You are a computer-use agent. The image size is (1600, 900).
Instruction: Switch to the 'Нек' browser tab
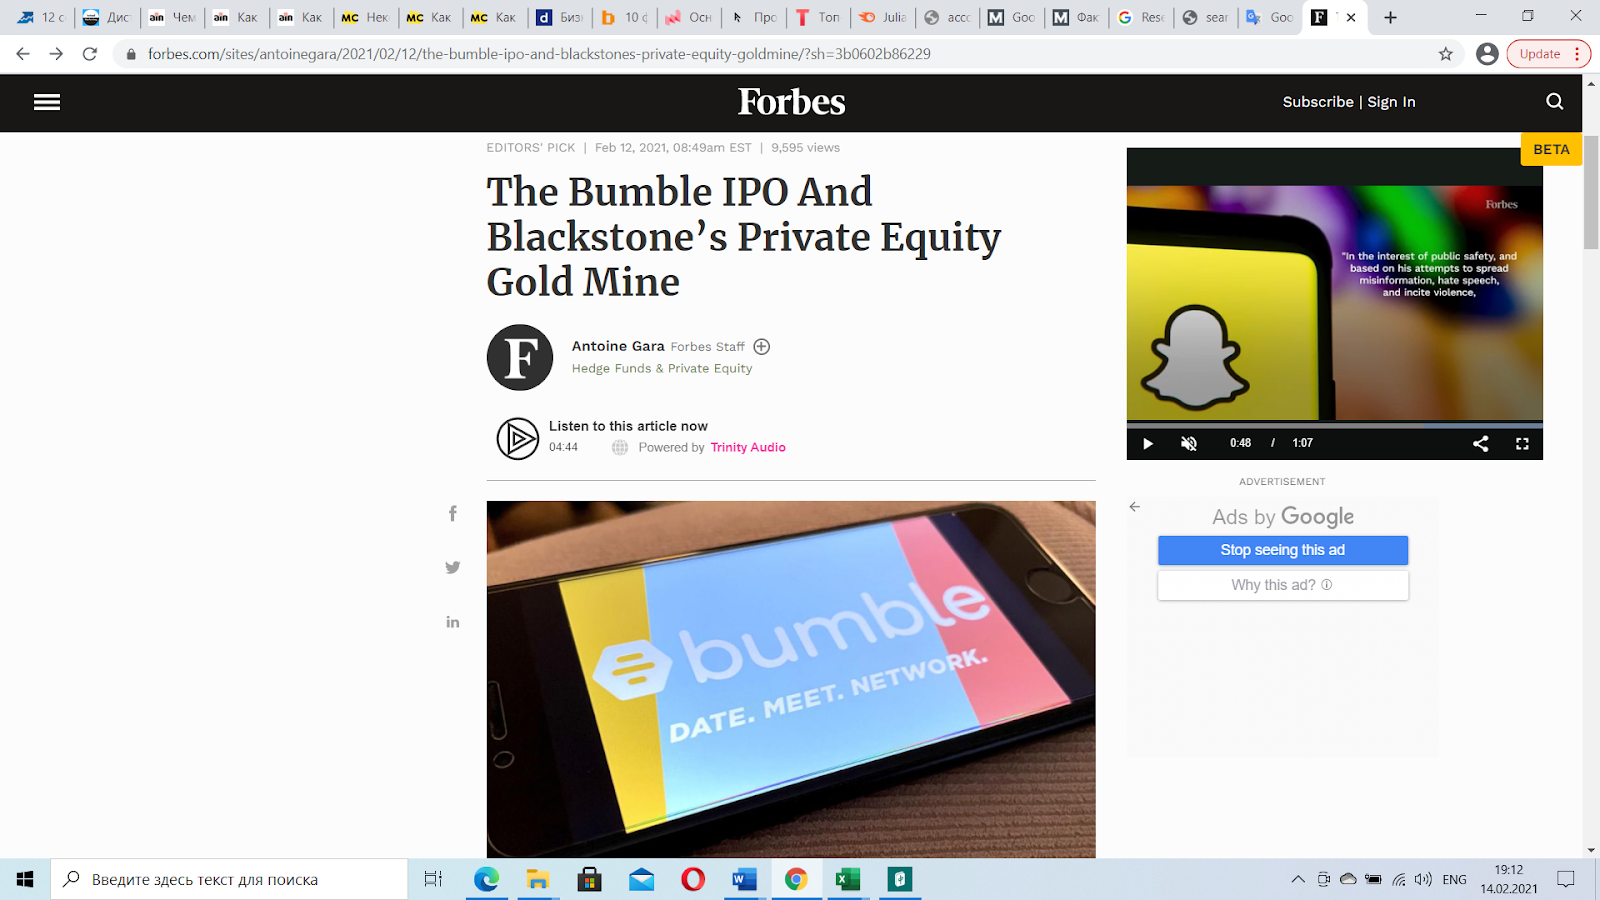click(x=365, y=17)
